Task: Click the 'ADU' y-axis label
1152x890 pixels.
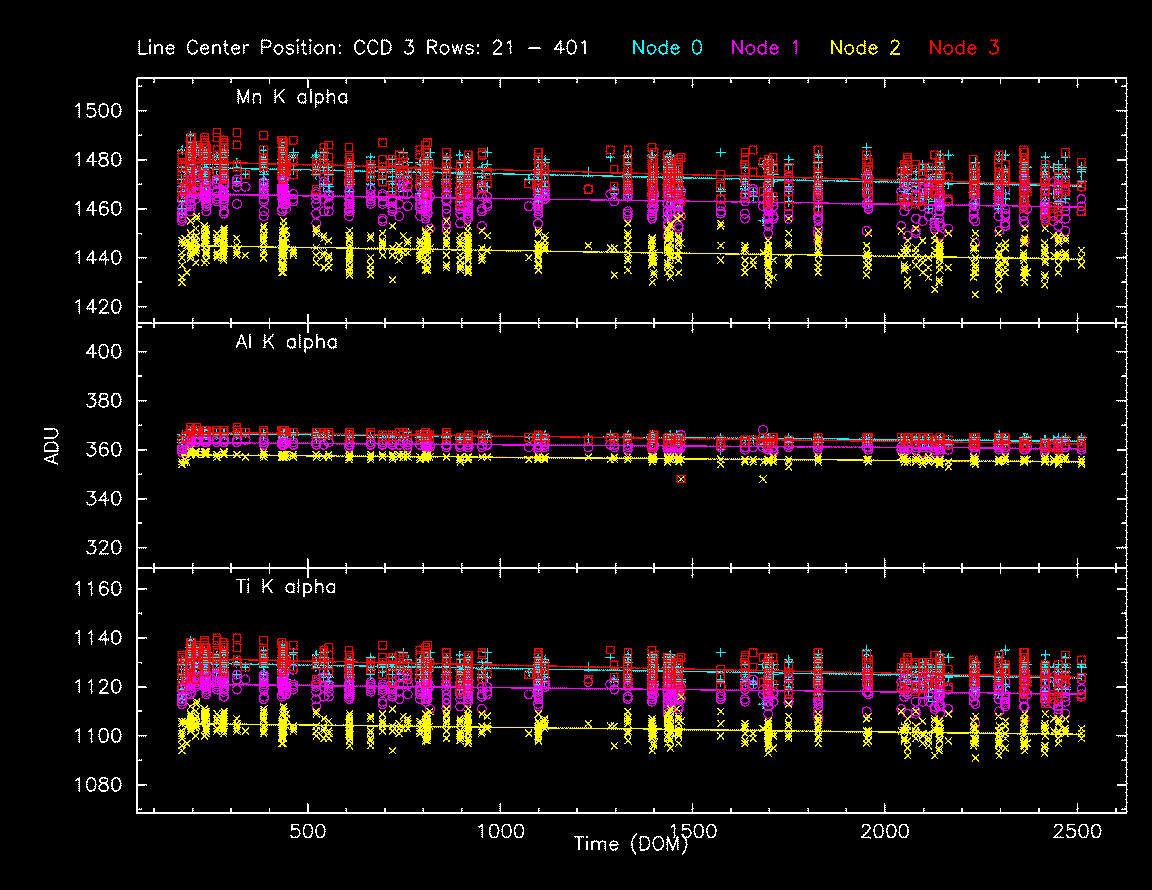Action: click(56, 448)
